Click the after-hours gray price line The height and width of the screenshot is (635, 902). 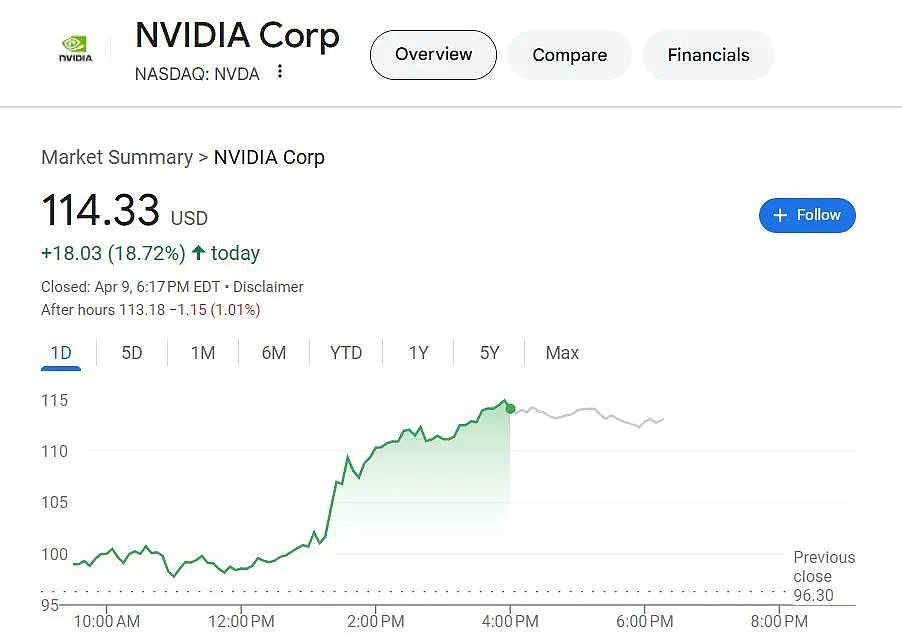(587, 415)
